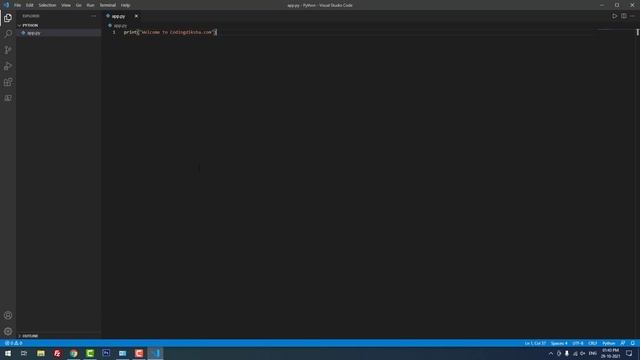Click the VS Code logo in title bar
This screenshot has height=360, width=640.
(x=6, y=5)
